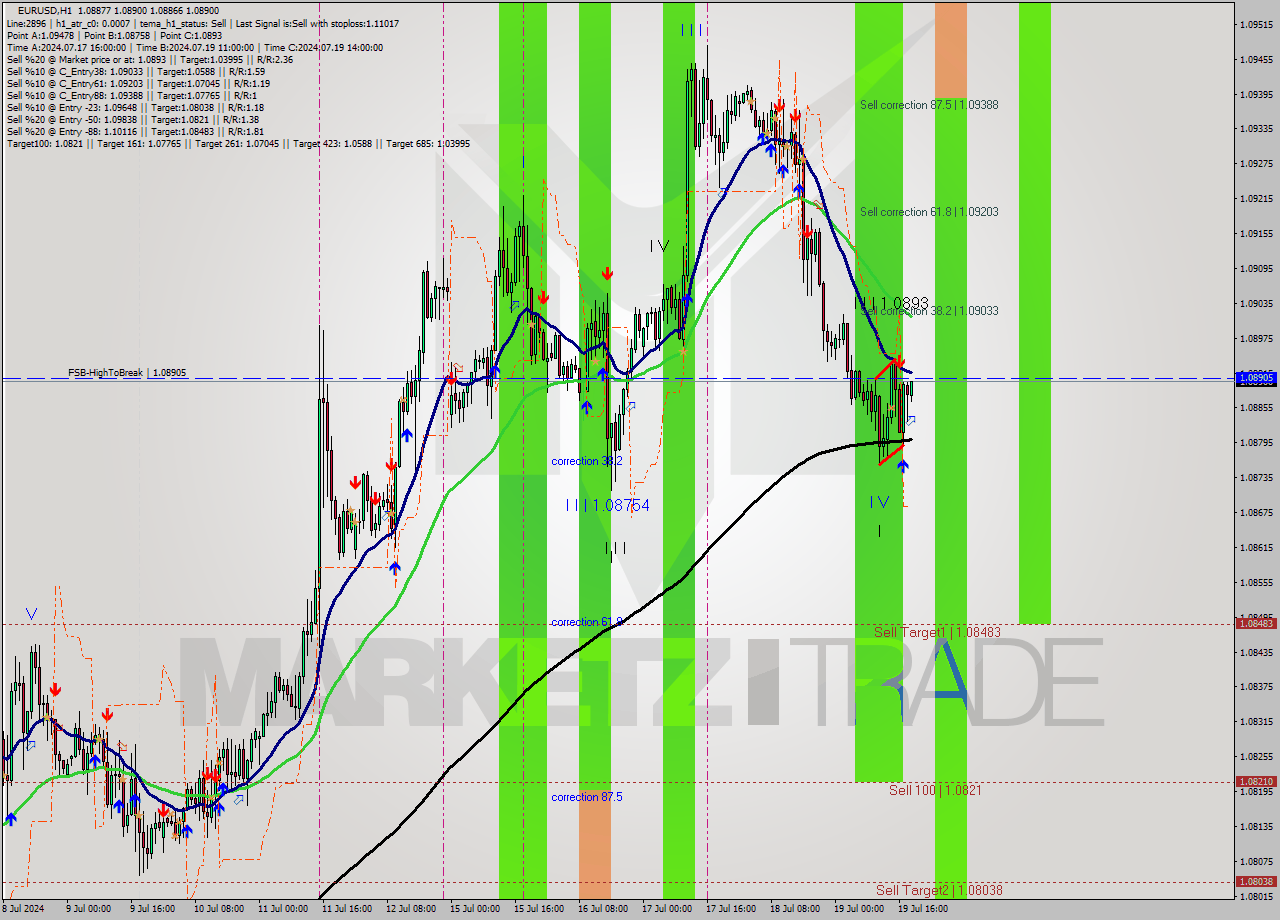This screenshot has height=920, width=1280.
Task: Click the Sell correction 87.5 label
Action: click(x=929, y=104)
